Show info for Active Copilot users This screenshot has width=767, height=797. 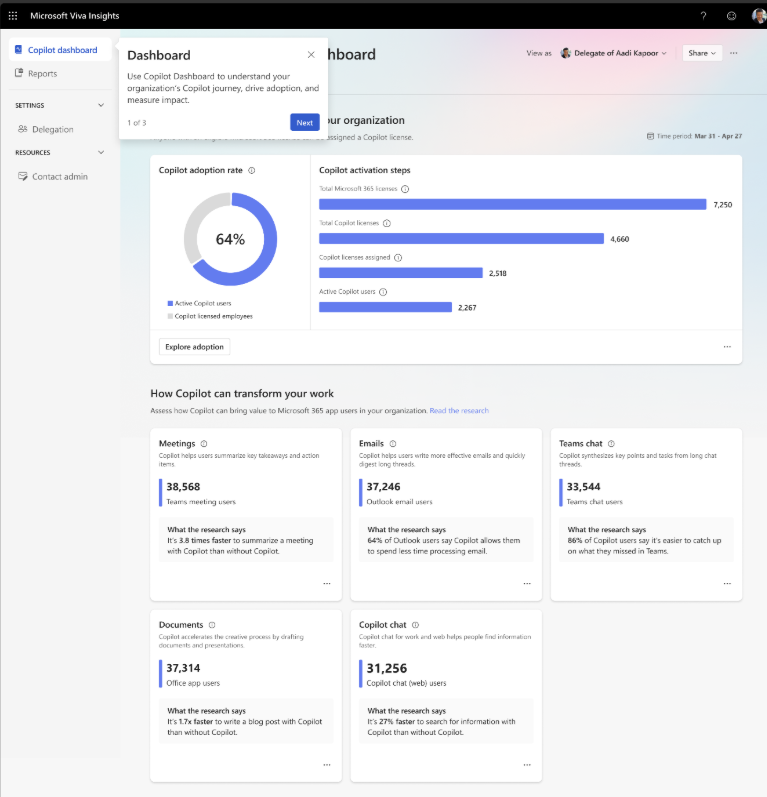pos(383,292)
